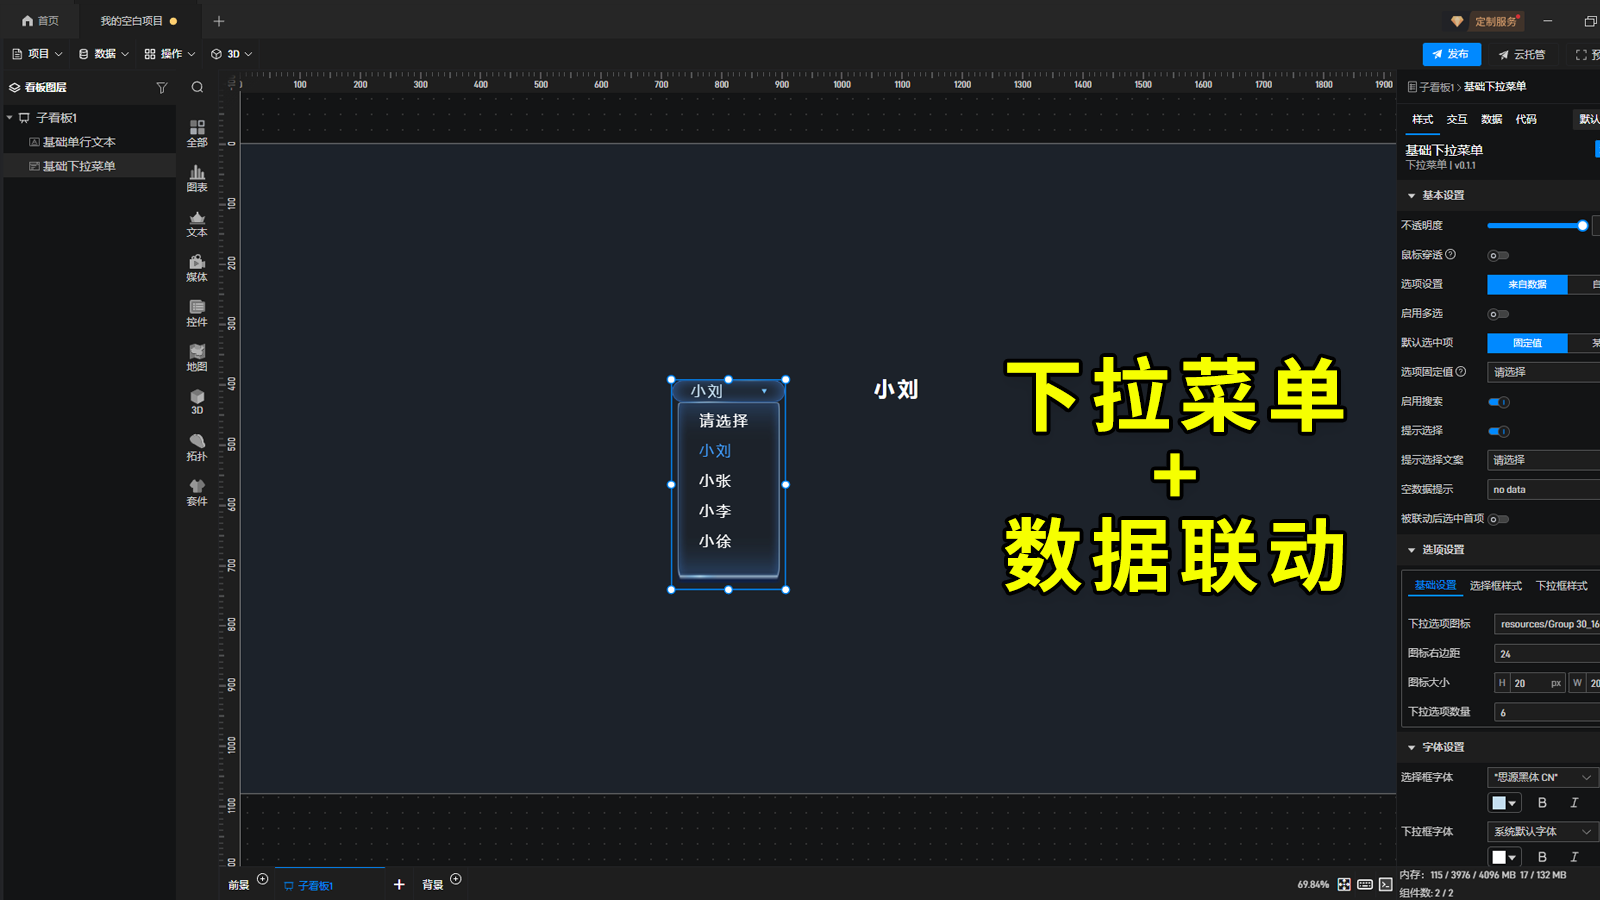
Task: Expand the dropdown component on the canvas
Action: pyautogui.click(x=765, y=391)
